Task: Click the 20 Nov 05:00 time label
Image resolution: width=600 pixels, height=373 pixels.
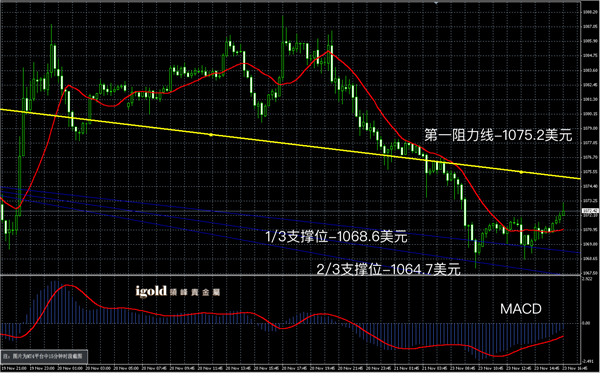Action: (x=126, y=368)
